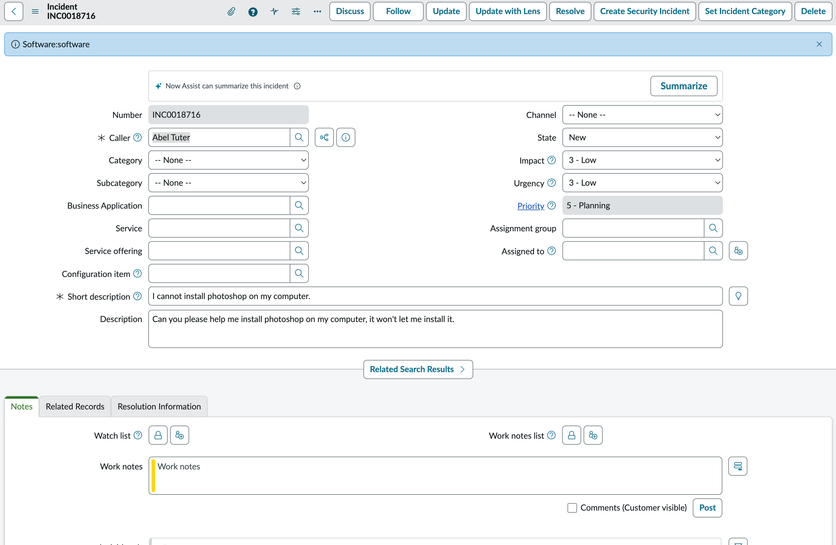Screen dimensions: 836x545
Task: Open the Category dropdown
Action: click(x=228, y=160)
